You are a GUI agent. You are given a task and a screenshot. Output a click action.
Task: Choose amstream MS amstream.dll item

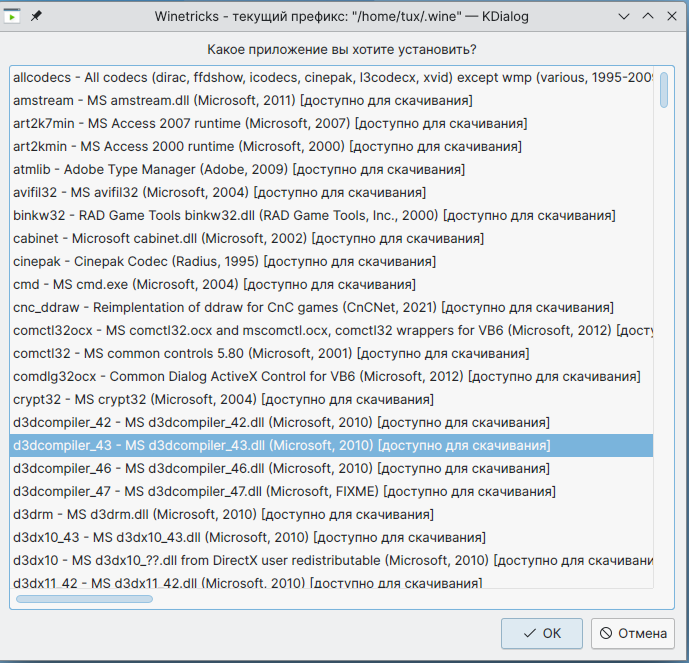coord(243,100)
